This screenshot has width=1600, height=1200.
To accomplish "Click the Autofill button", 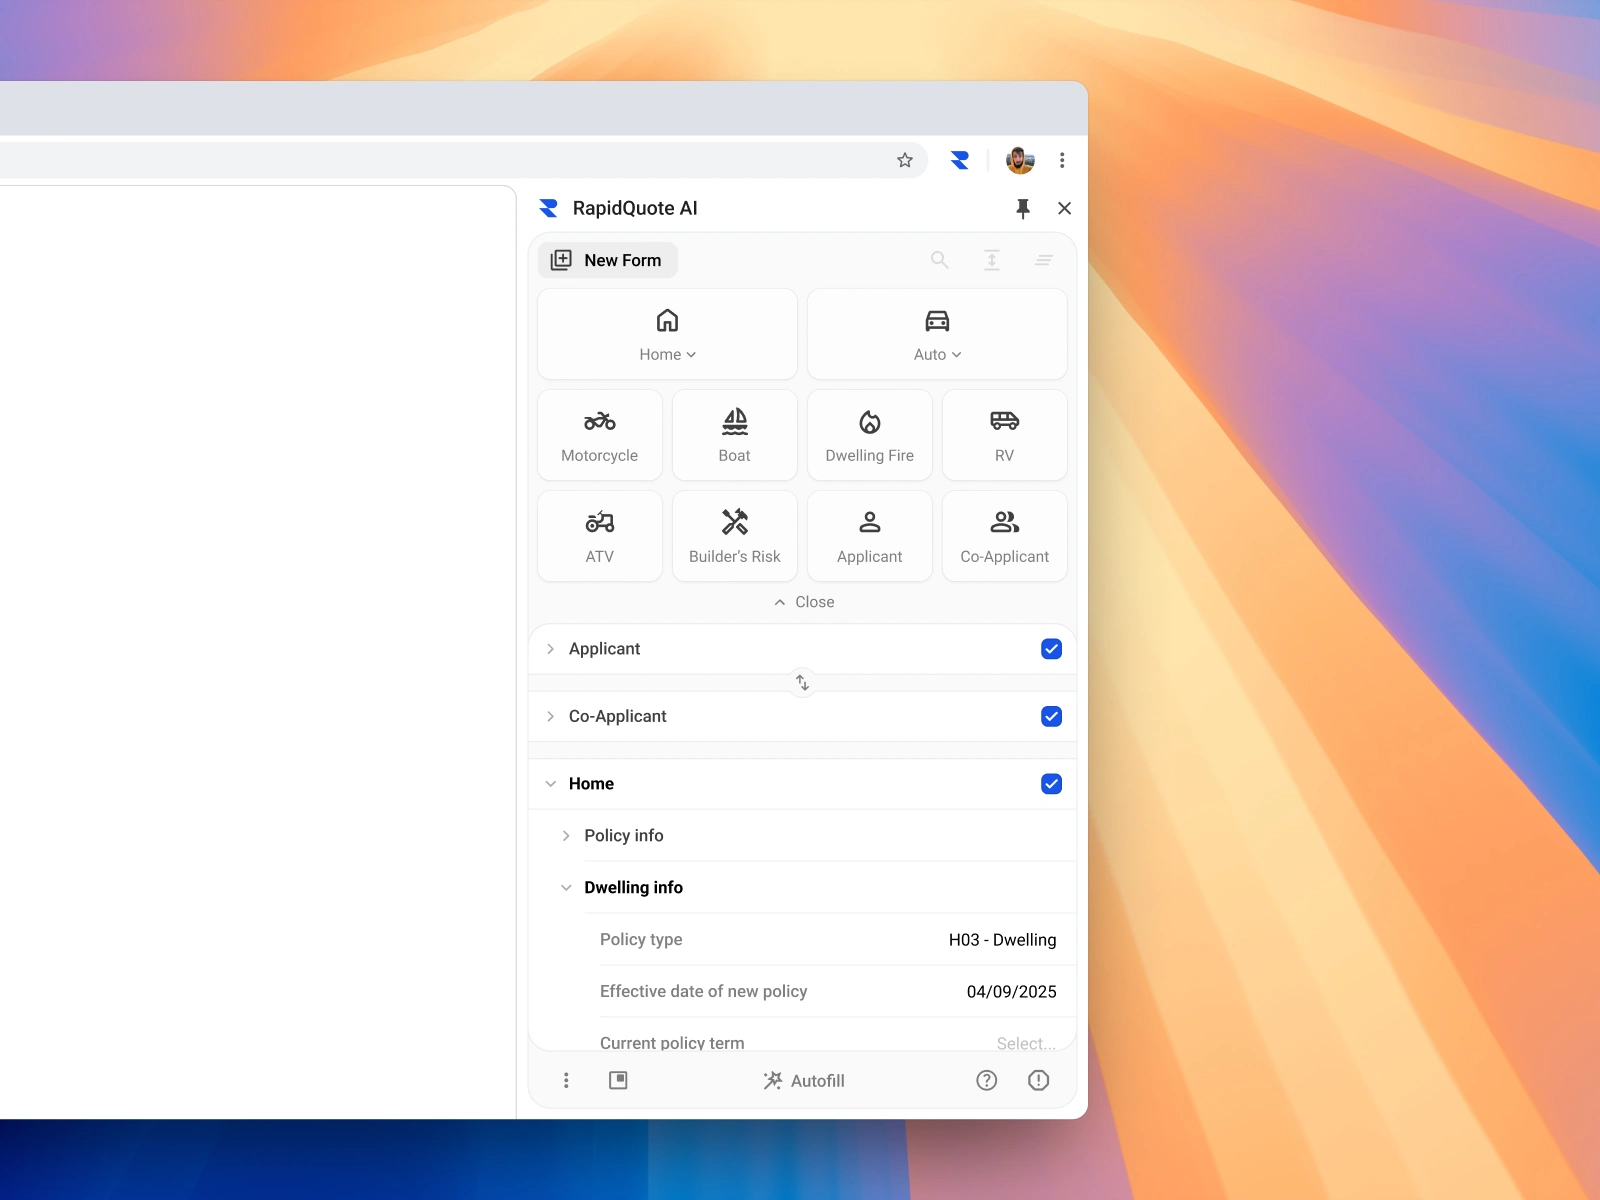I will 804,1081.
